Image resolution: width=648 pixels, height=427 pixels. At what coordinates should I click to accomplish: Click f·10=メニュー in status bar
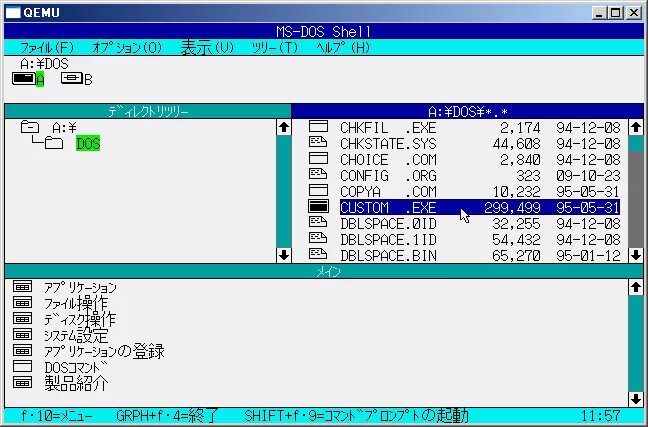click(57, 415)
